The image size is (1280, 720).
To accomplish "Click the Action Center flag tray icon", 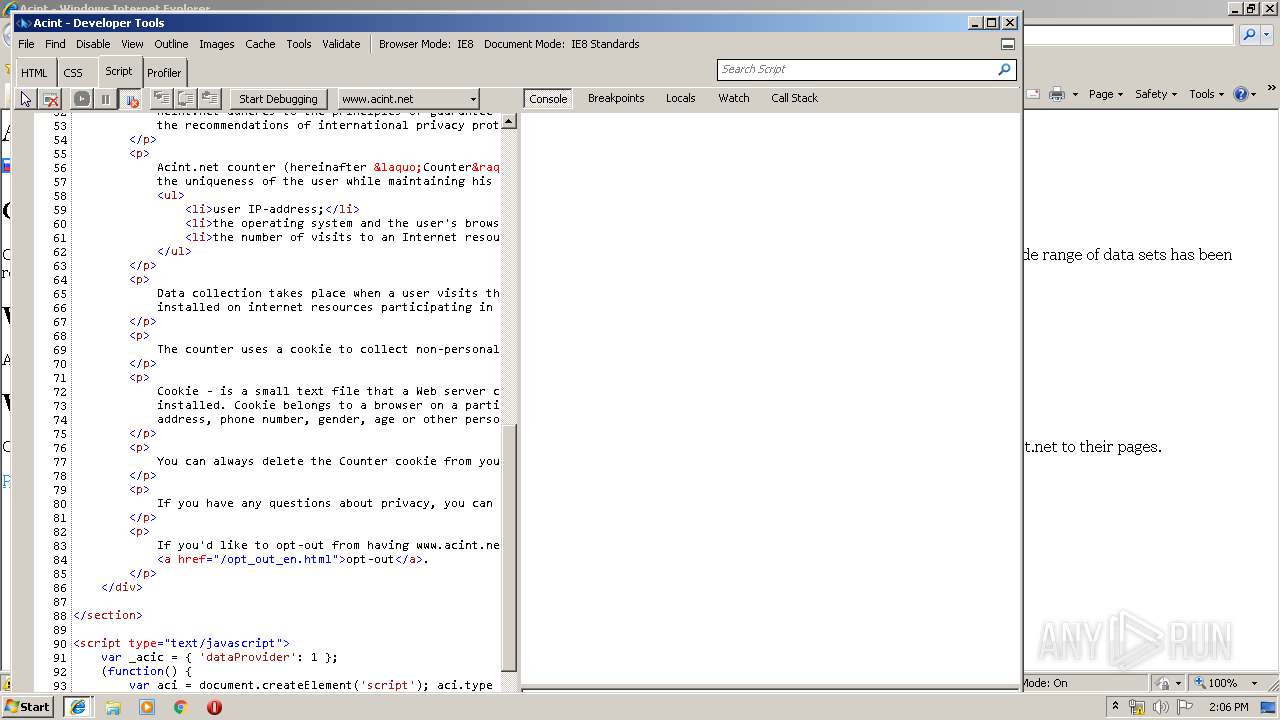I will (x=1183, y=708).
